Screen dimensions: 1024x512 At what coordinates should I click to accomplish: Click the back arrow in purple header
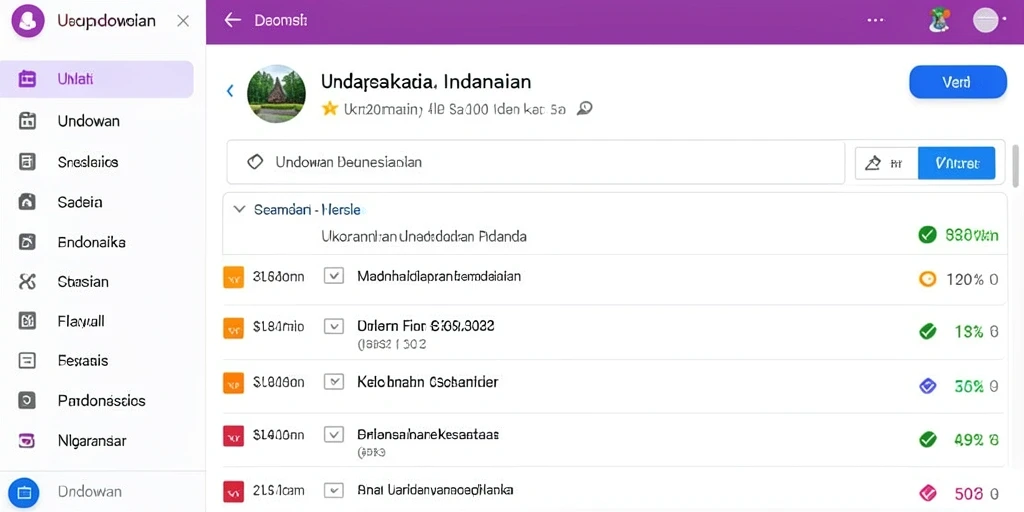coord(232,20)
